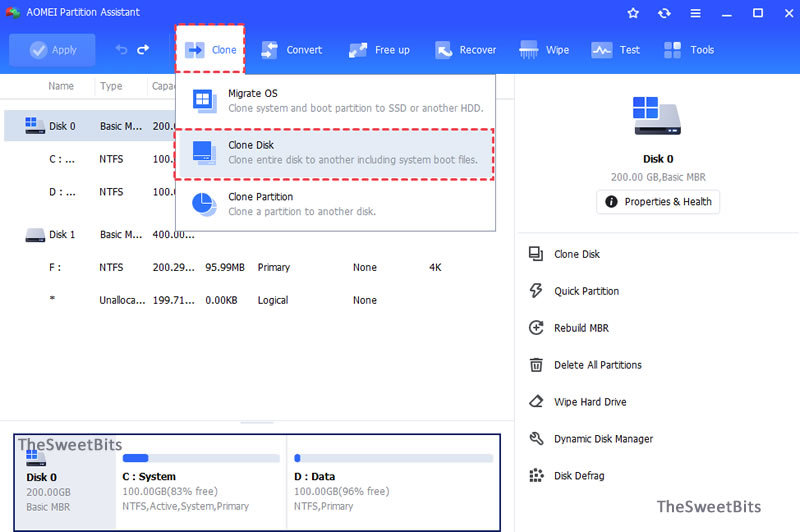This screenshot has width=800, height=532.
Task: Click Rebuild MBR in right panel
Action: coord(581,328)
